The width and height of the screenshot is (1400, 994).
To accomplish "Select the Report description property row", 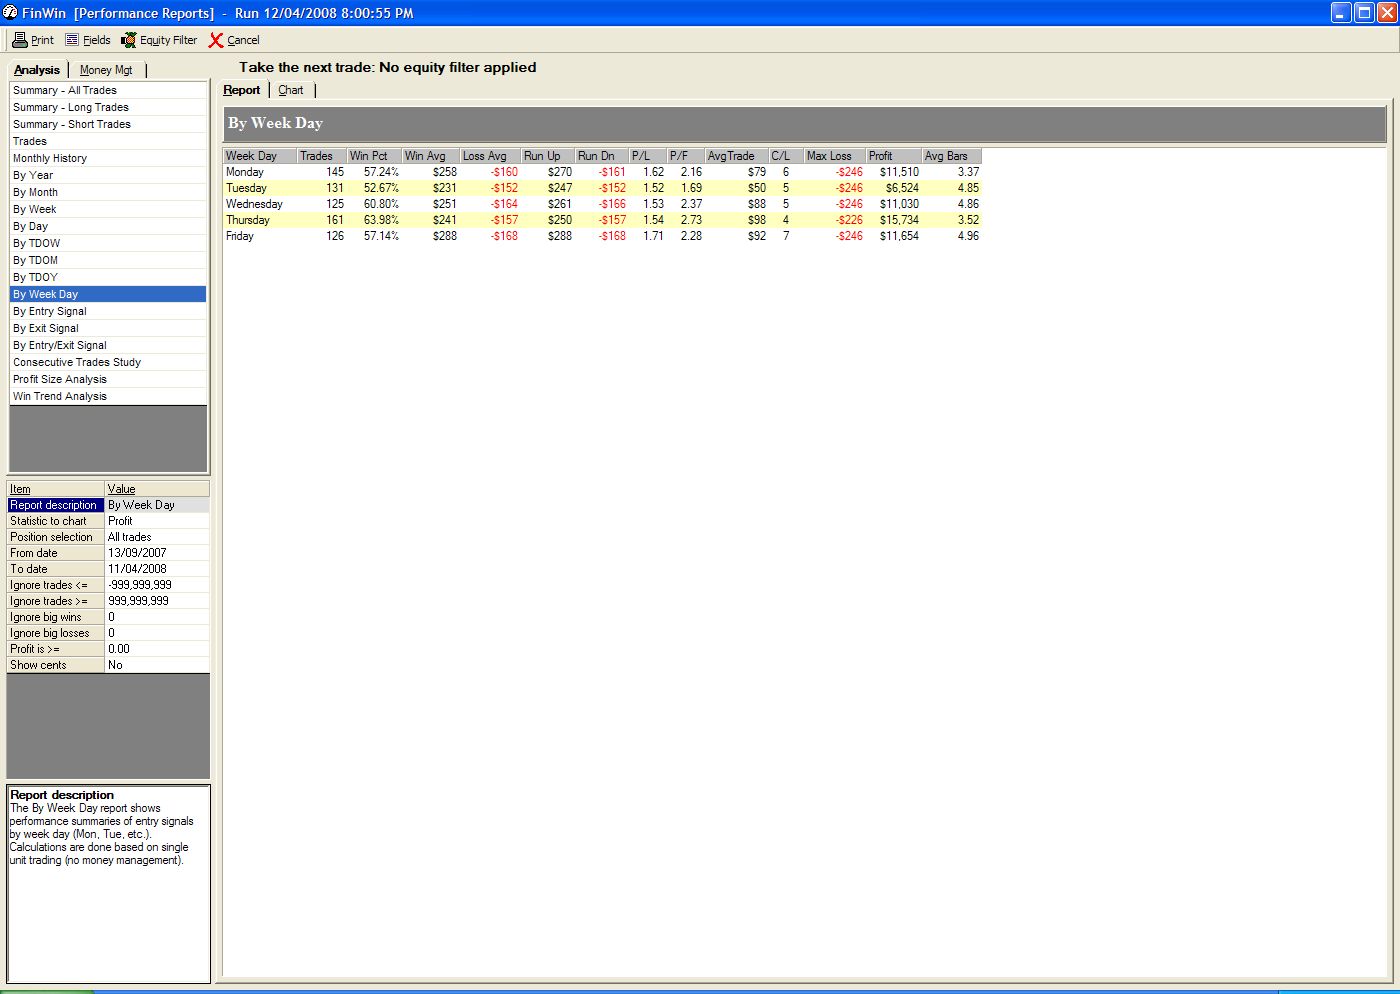I will pyautogui.click(x=108, y=505).
